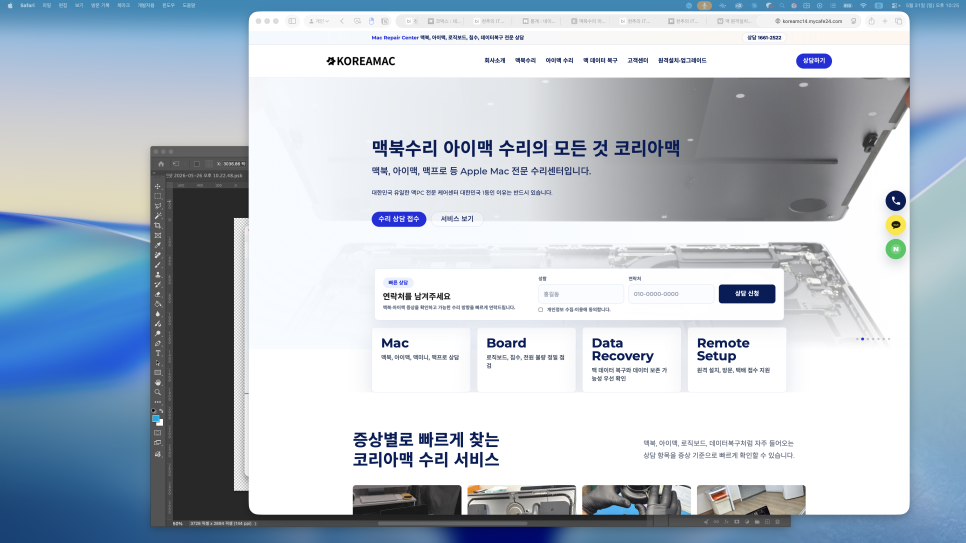Click the 서비스 보기 button

click(457, 219)
